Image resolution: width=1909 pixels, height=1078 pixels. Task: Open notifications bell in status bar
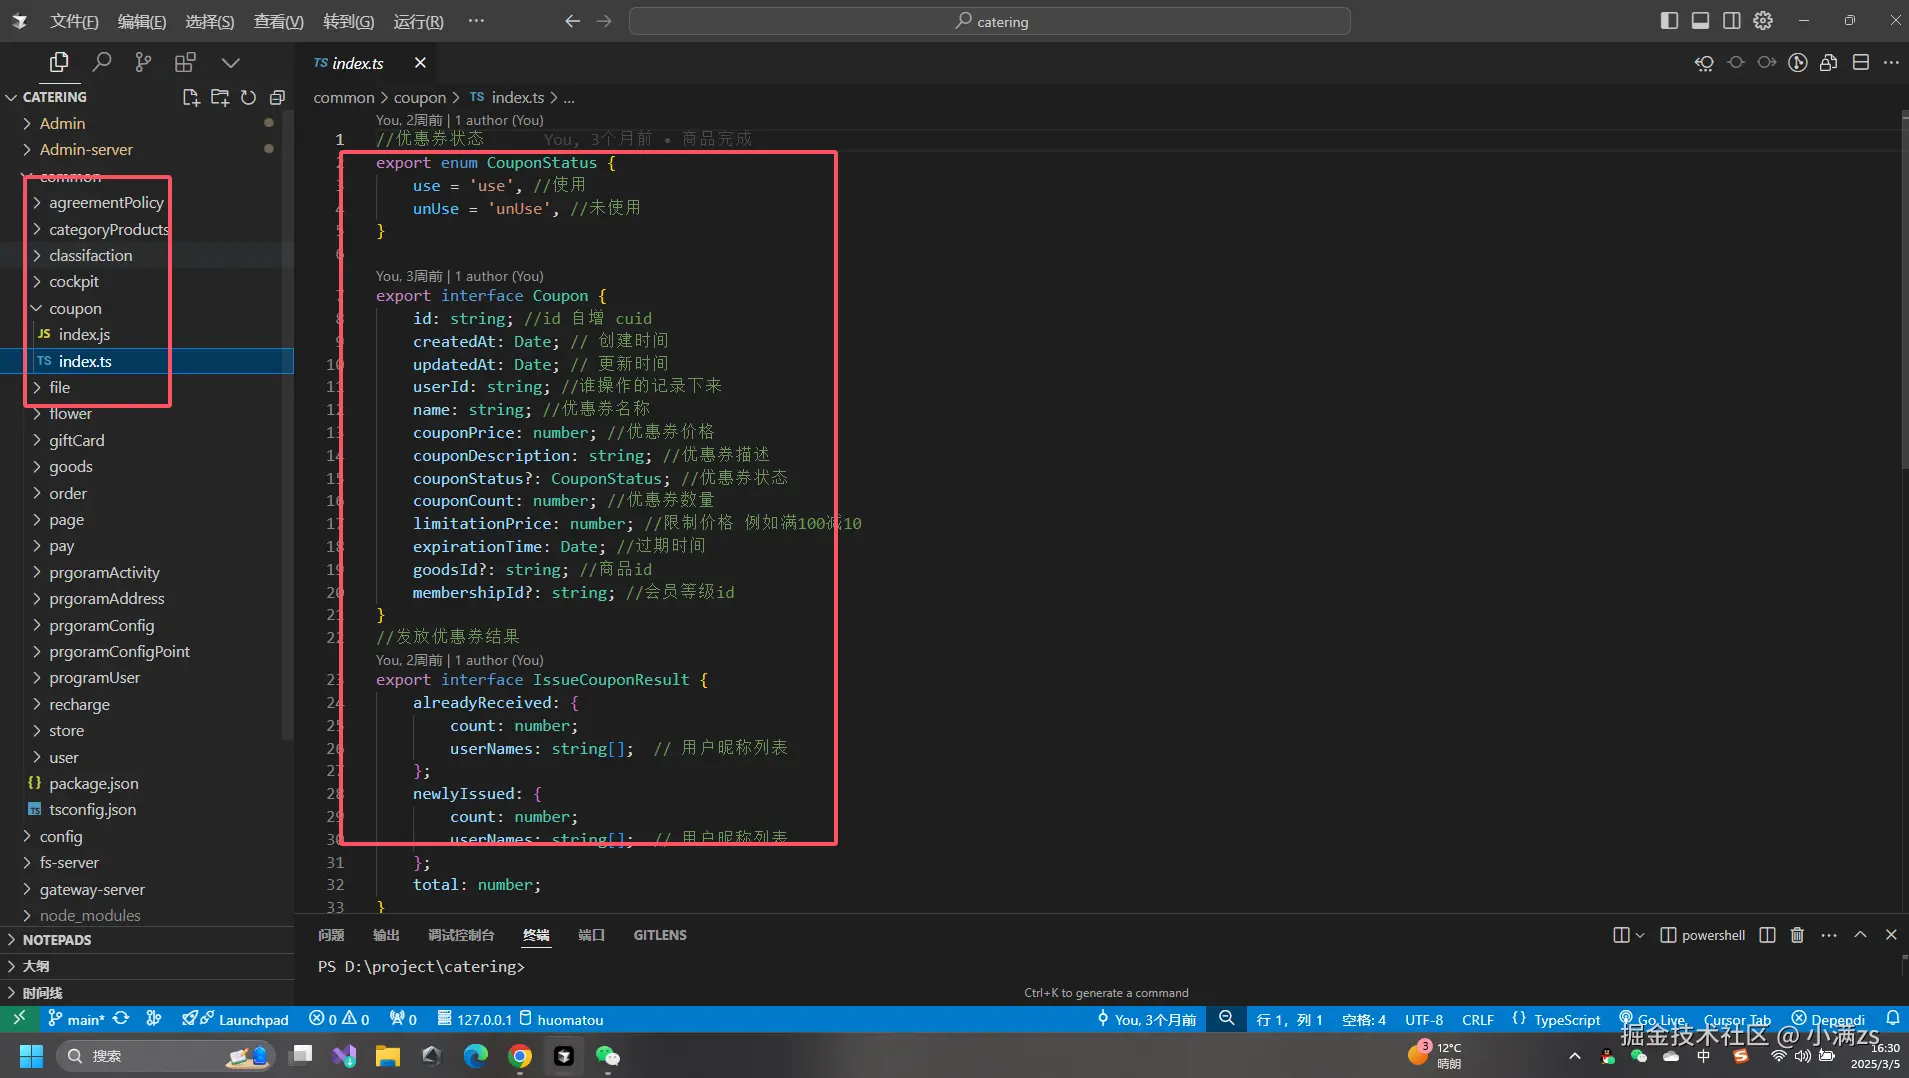(1892, 1019)
